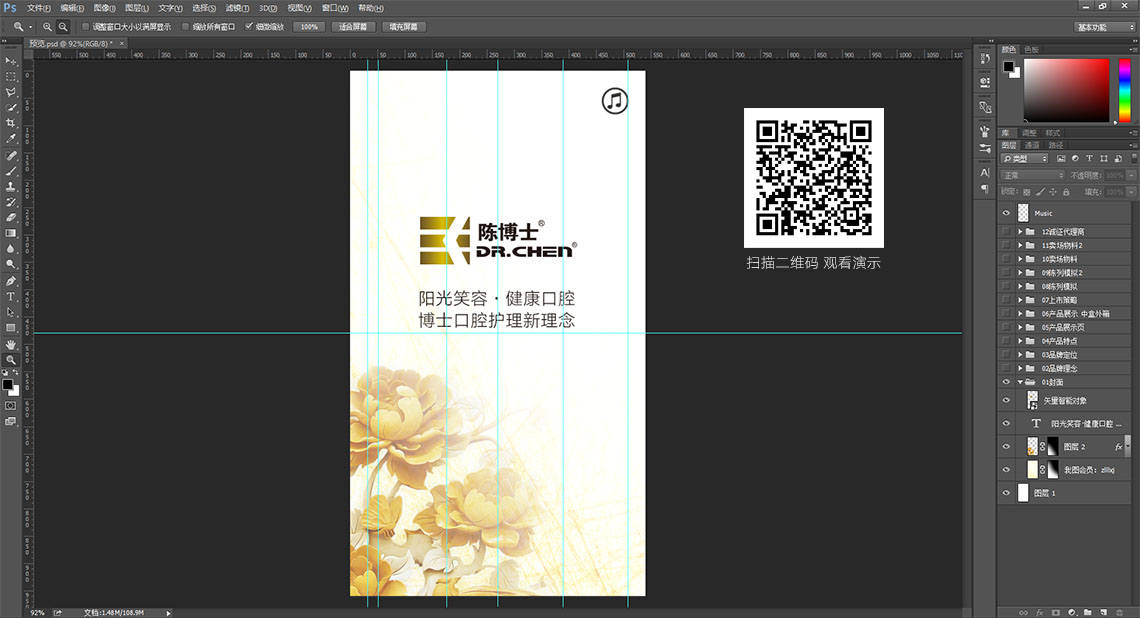Image resolution: width=1140 pixels, height=618 pixels.
Task: Select the Gradient tool
Action: 10,233
